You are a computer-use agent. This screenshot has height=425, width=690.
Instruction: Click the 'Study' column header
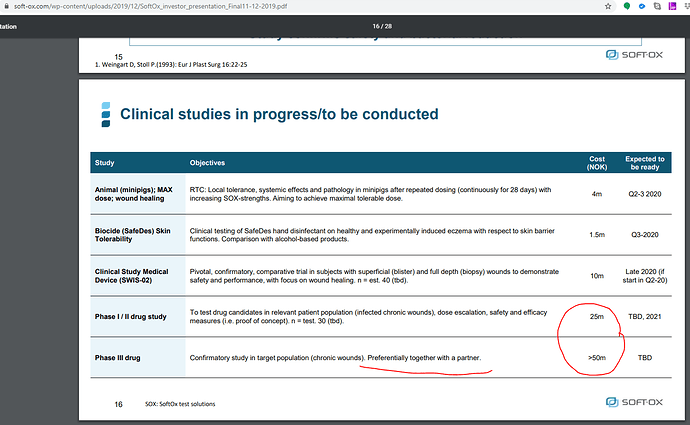104,162
